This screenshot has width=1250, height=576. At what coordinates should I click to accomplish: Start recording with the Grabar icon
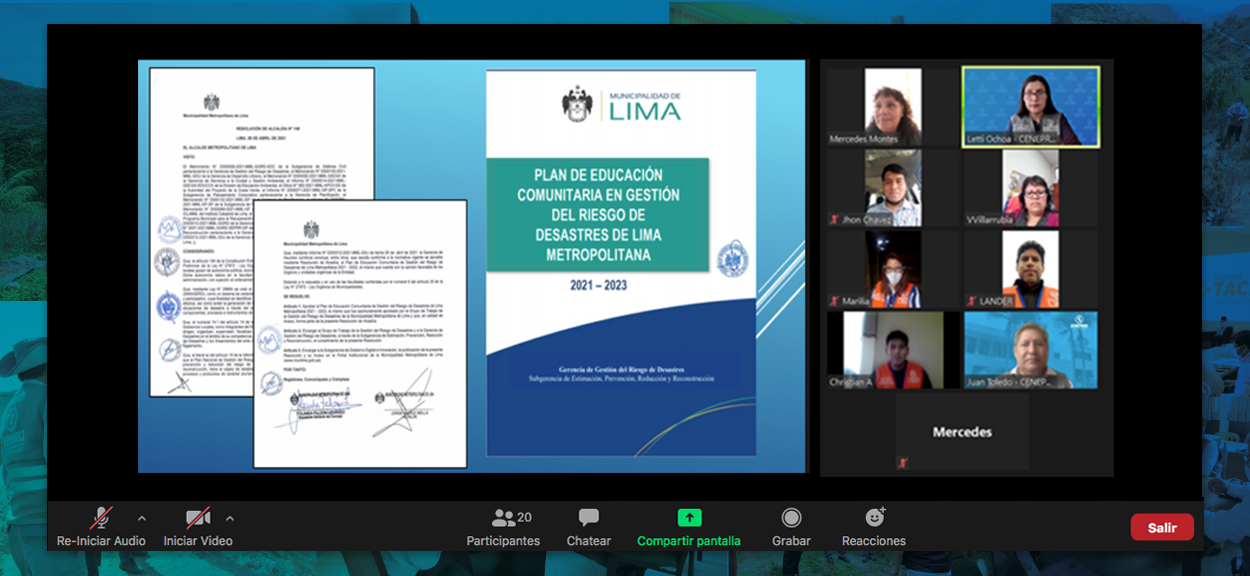click(x=791, y=517)
